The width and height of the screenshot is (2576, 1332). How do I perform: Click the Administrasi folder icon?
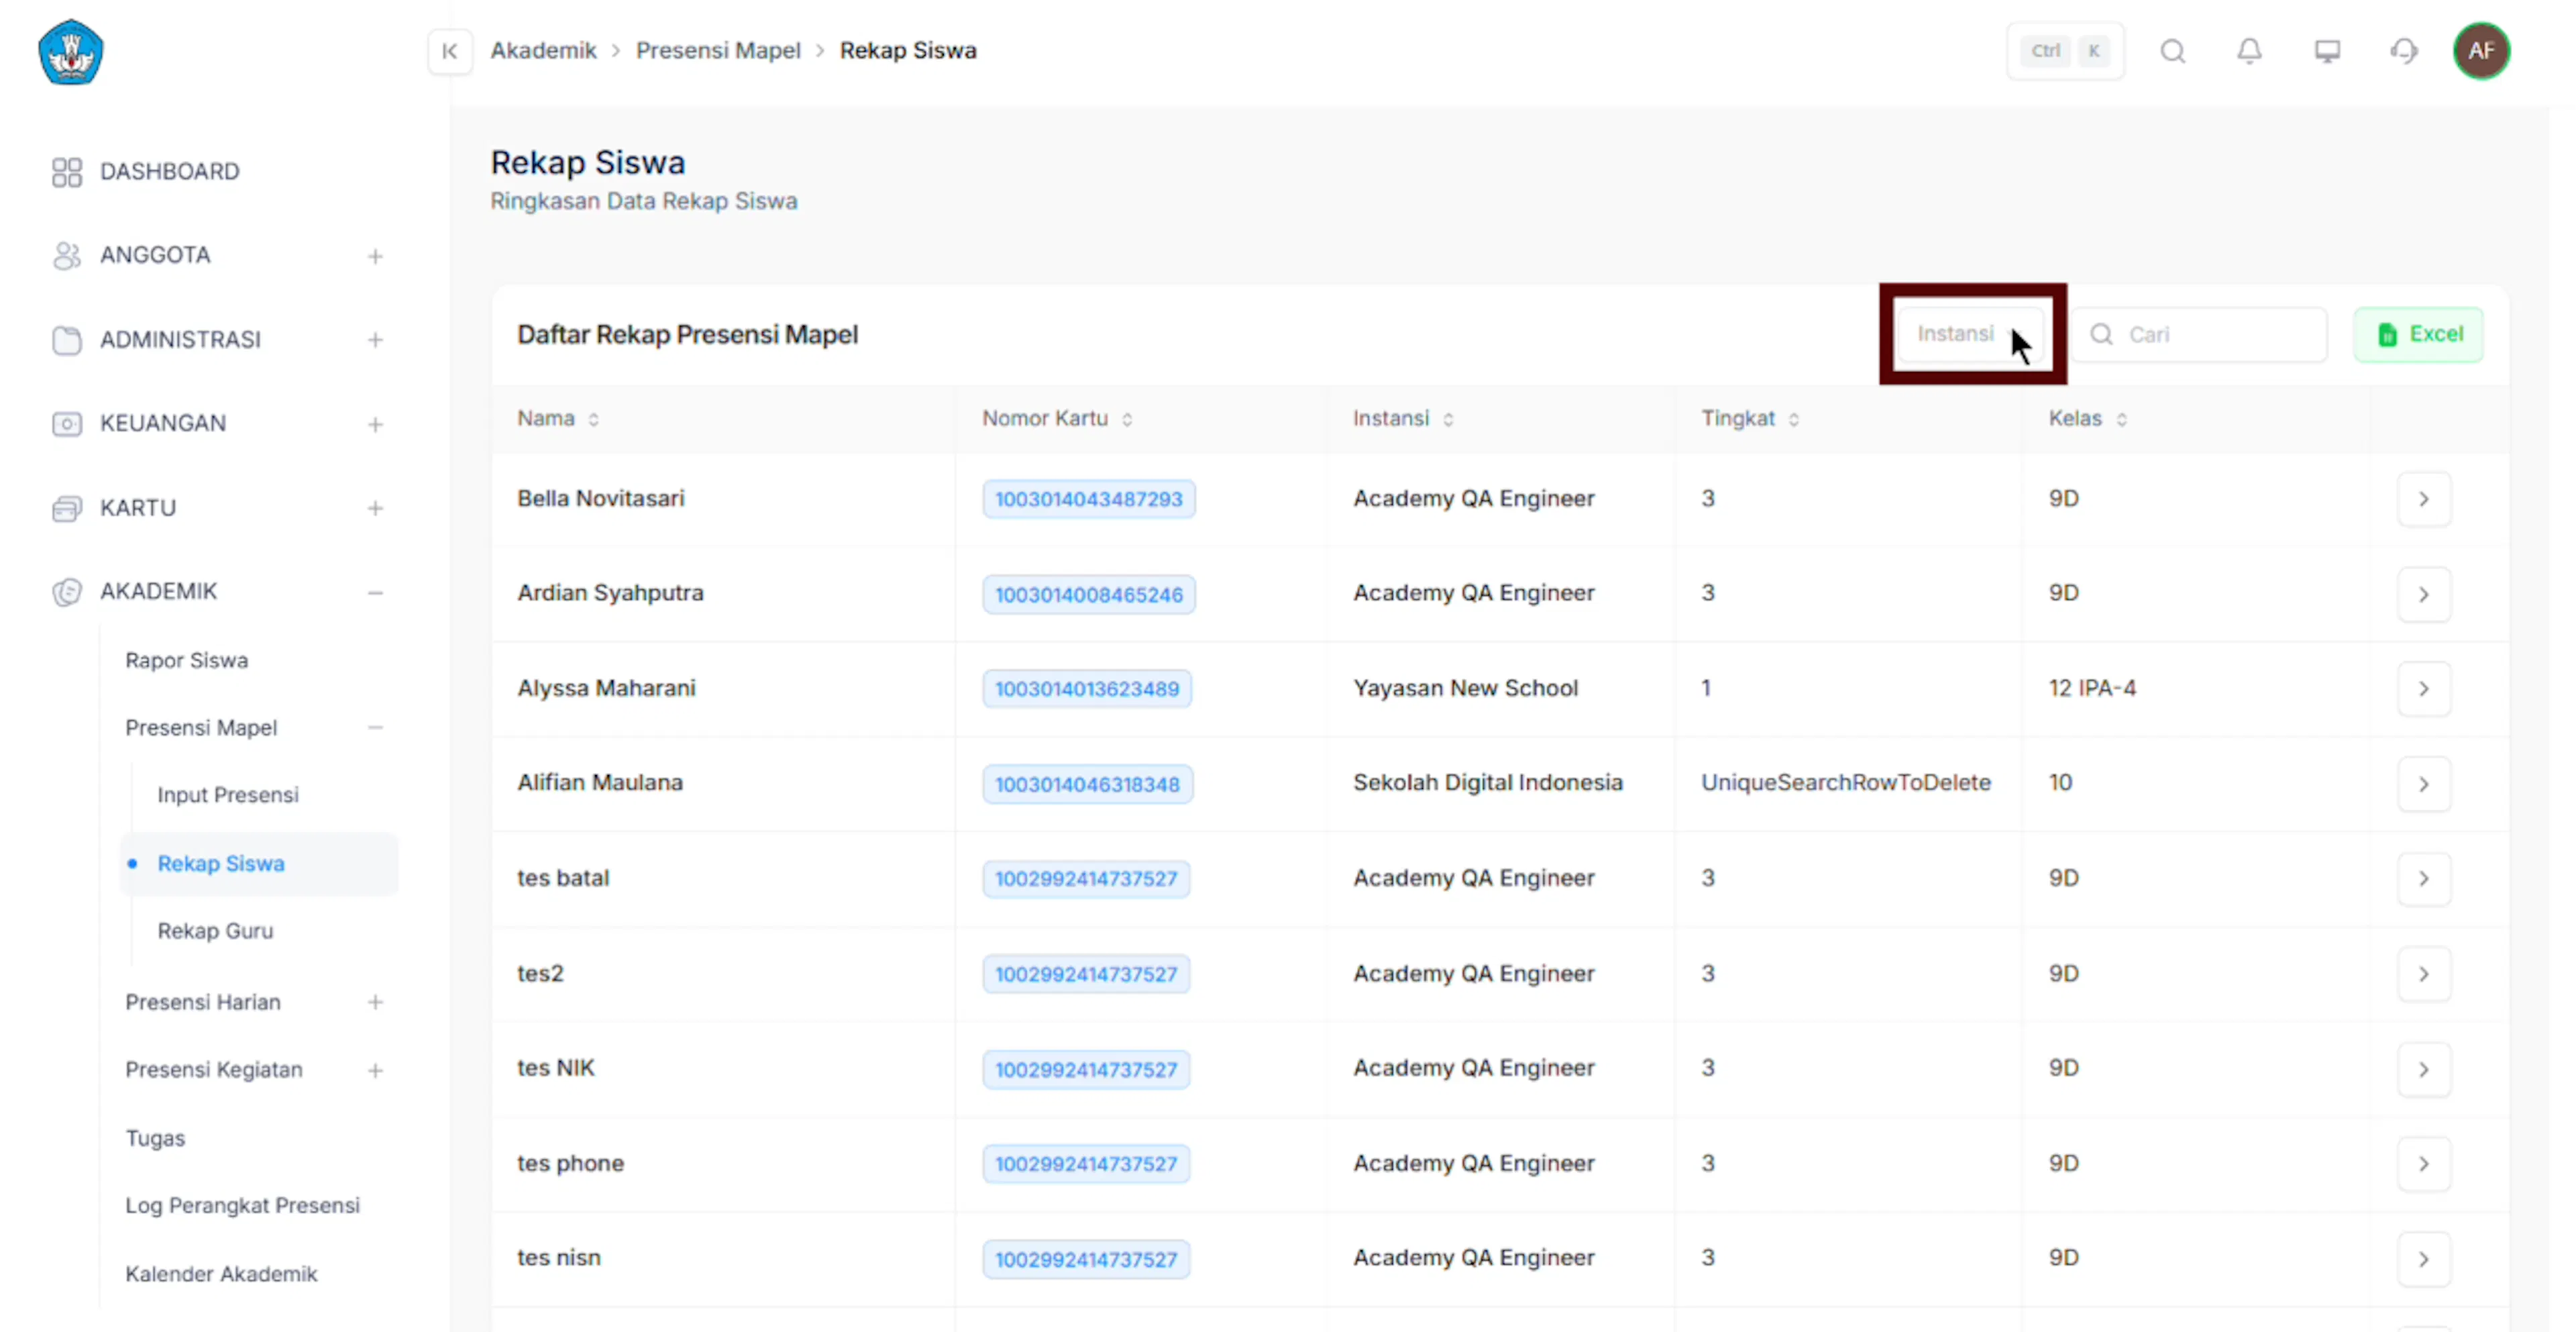pyautogui.click(x=67, y=340)
